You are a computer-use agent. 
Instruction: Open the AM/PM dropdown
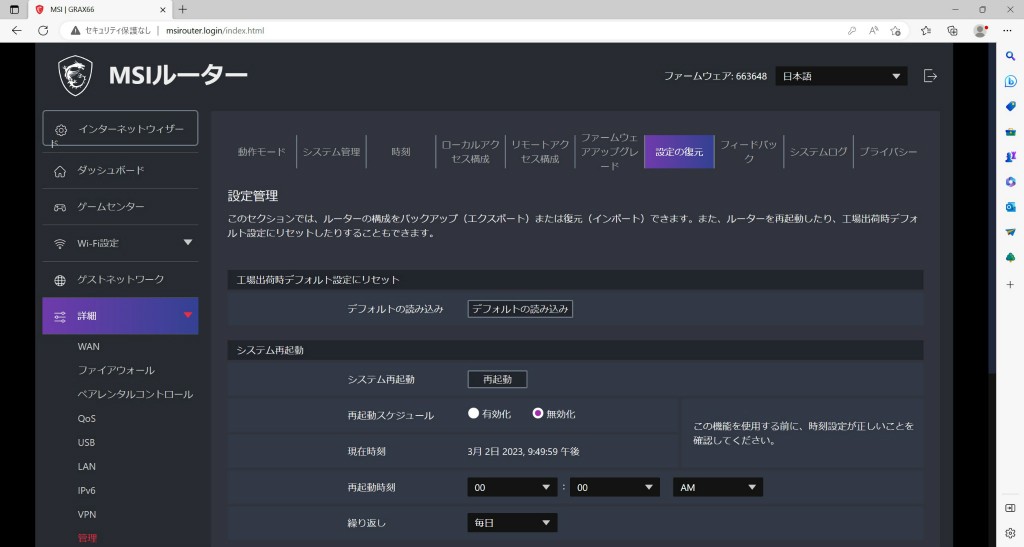[x=718, y=488]
